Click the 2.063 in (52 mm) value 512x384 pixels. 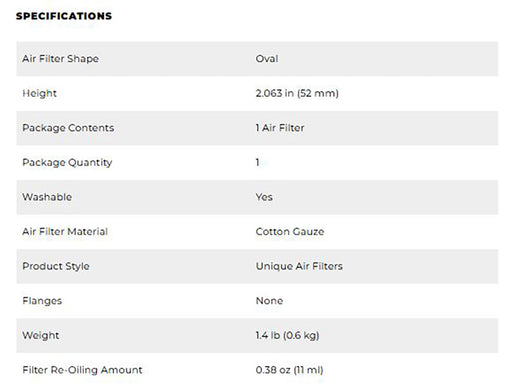pos(297,93)
